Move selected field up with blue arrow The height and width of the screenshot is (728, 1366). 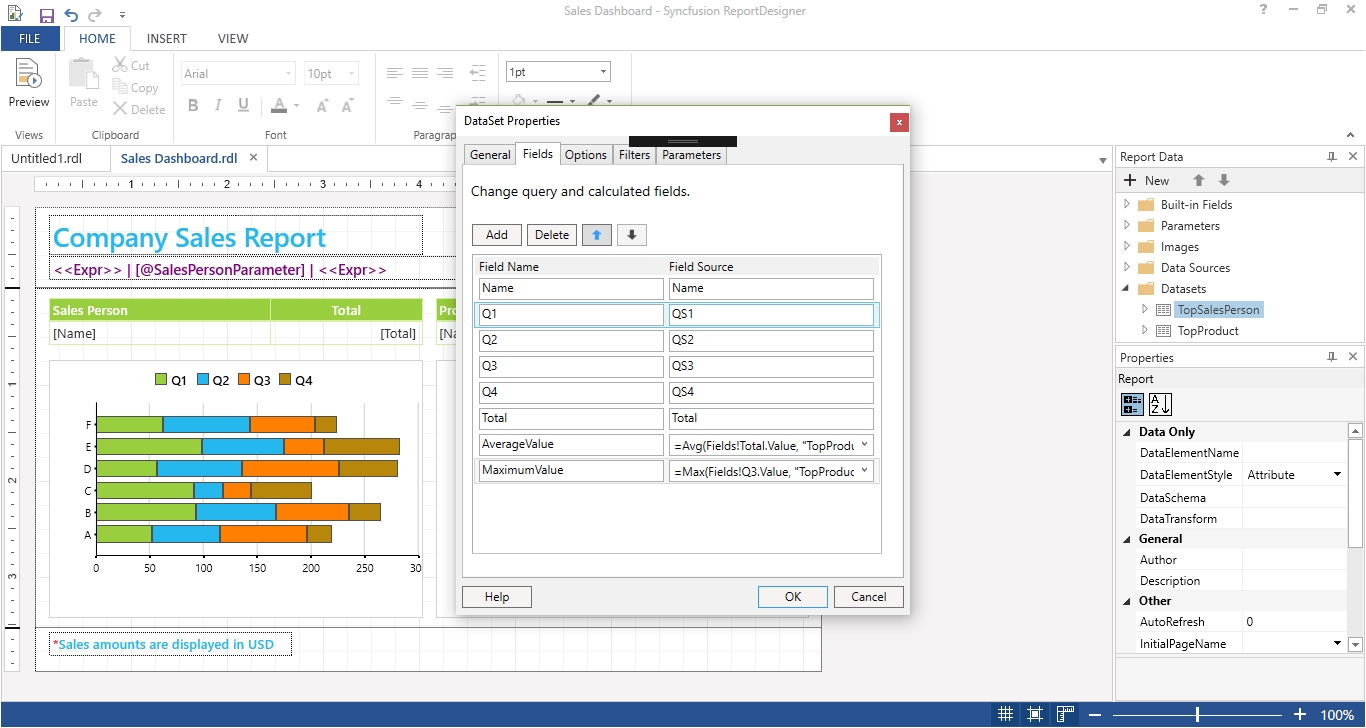(597, 235)
